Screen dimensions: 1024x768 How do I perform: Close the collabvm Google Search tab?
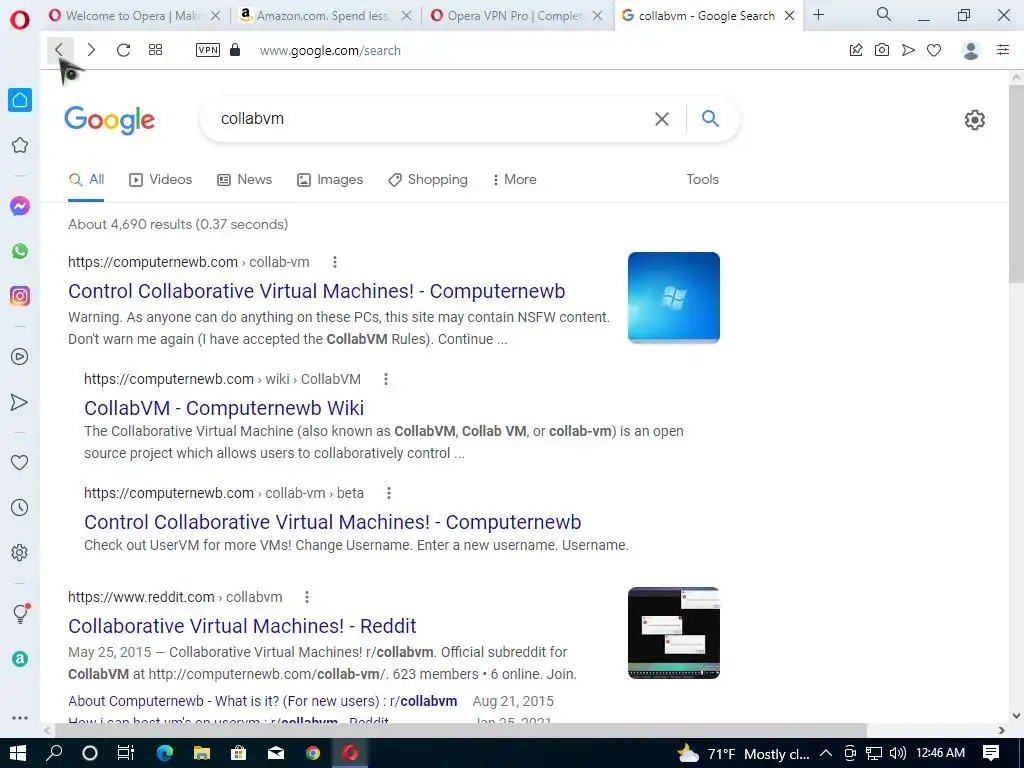click(790, 16)
